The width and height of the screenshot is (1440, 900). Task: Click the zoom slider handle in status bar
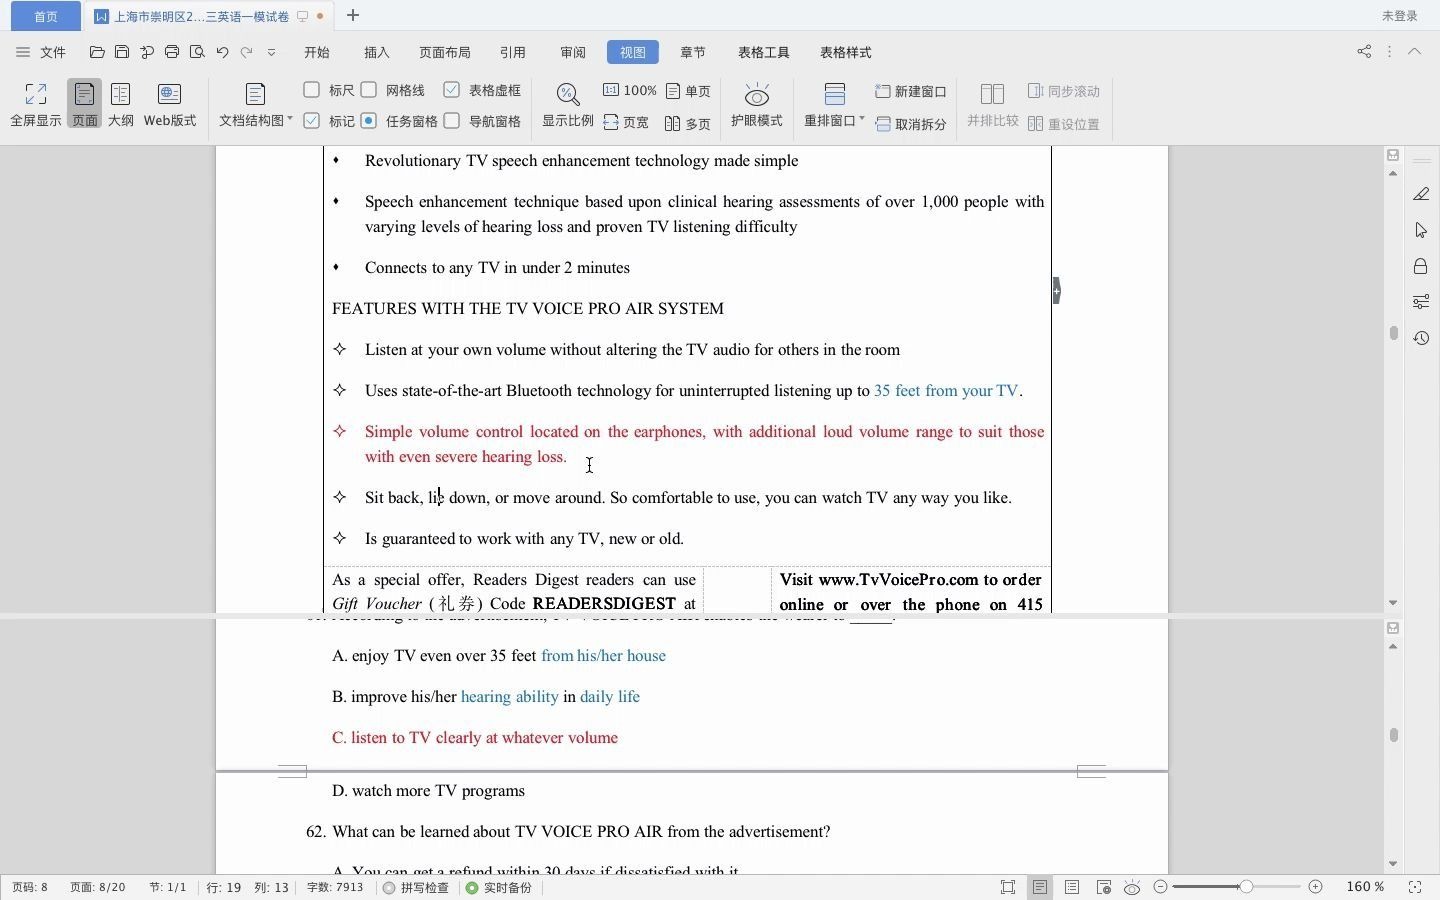[x=1245, y=887]
